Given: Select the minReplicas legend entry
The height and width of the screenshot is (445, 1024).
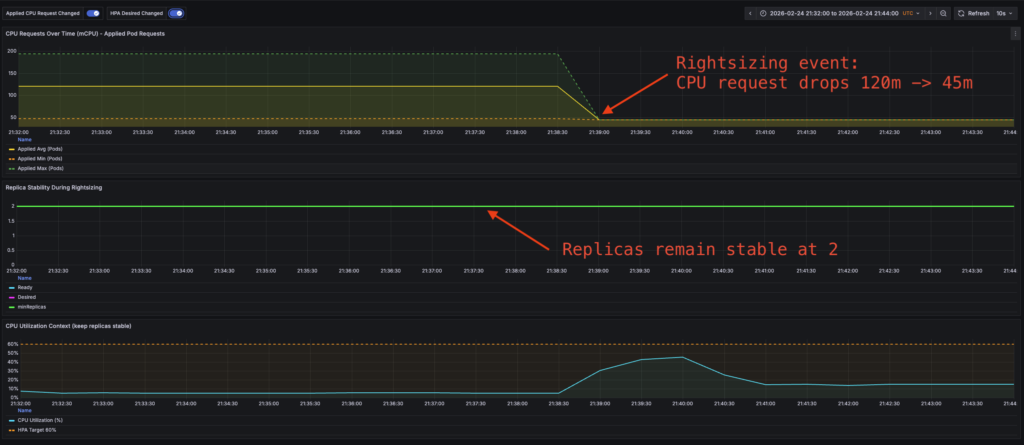Looking at the screenshot, I should coord(29,306).
